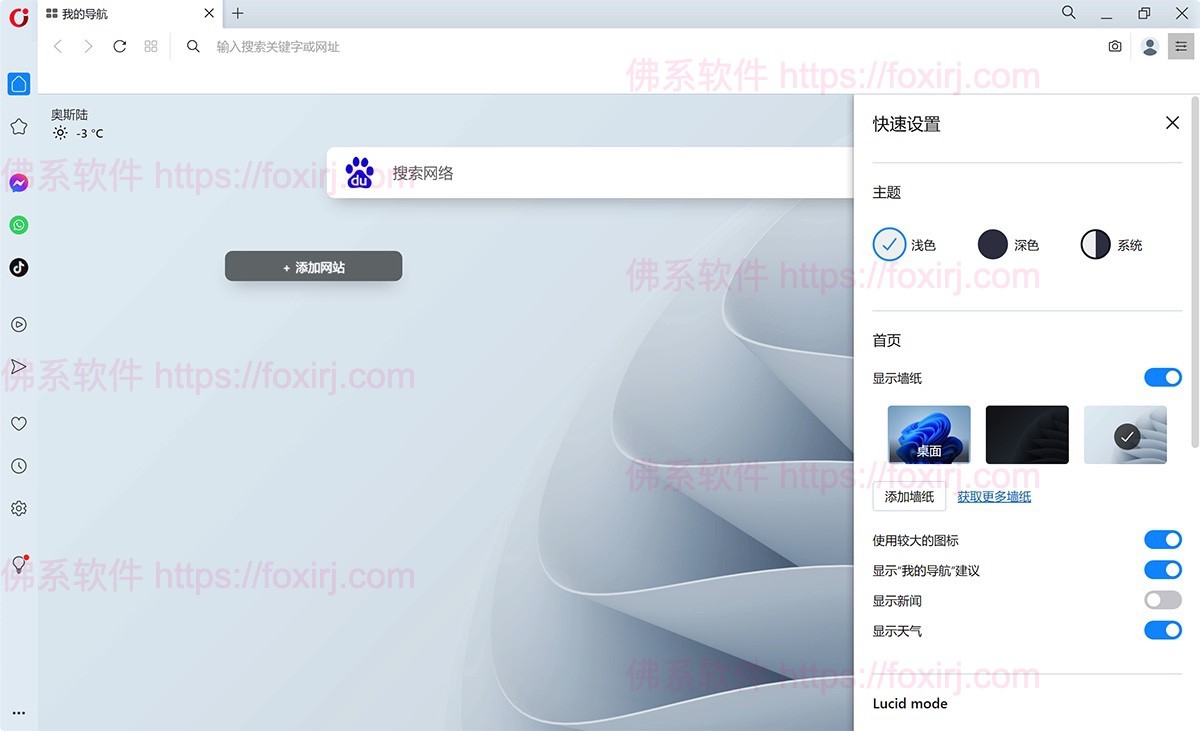Open the Opera Player sidebar panel
This screenshot has width=1200, height=731.
click(x=18, y=324)
